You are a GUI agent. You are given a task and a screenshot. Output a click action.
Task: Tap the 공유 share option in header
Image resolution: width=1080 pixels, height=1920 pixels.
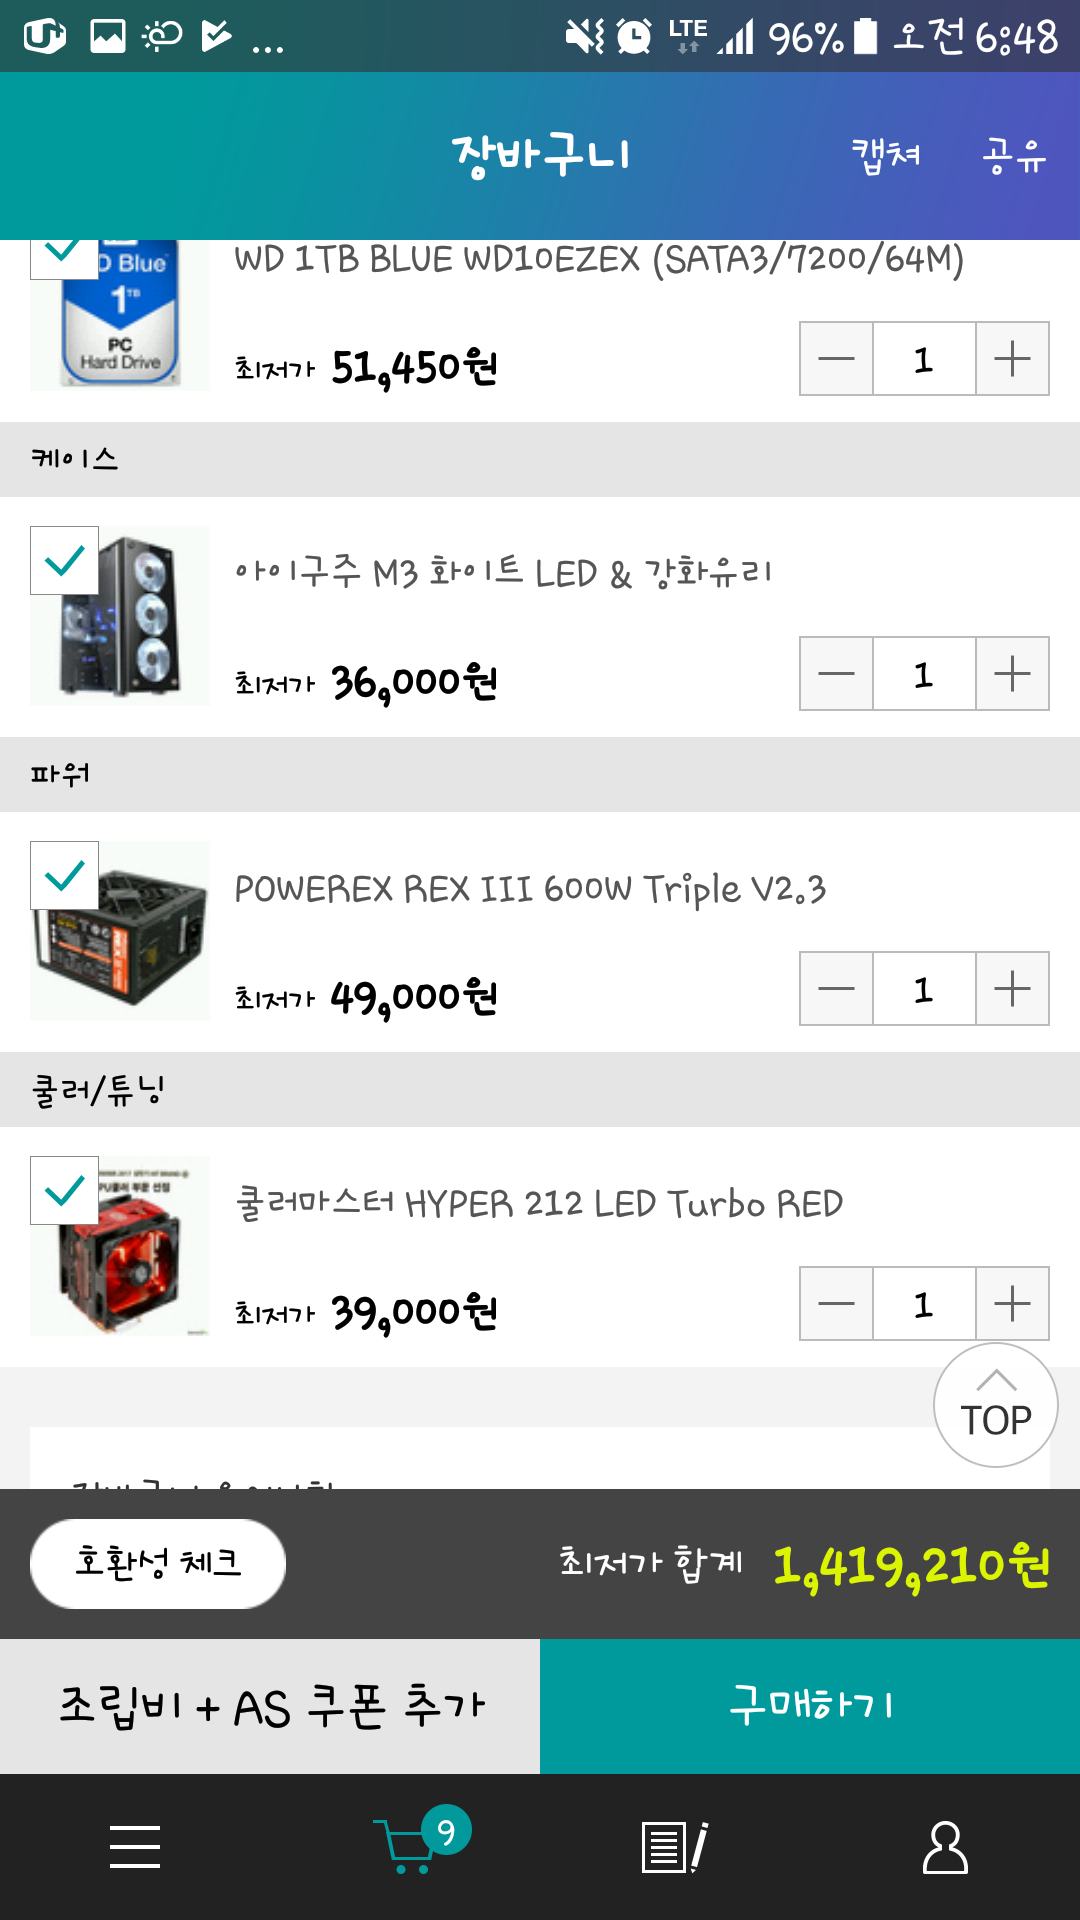pyautogui.click(x=1014, y=156)
